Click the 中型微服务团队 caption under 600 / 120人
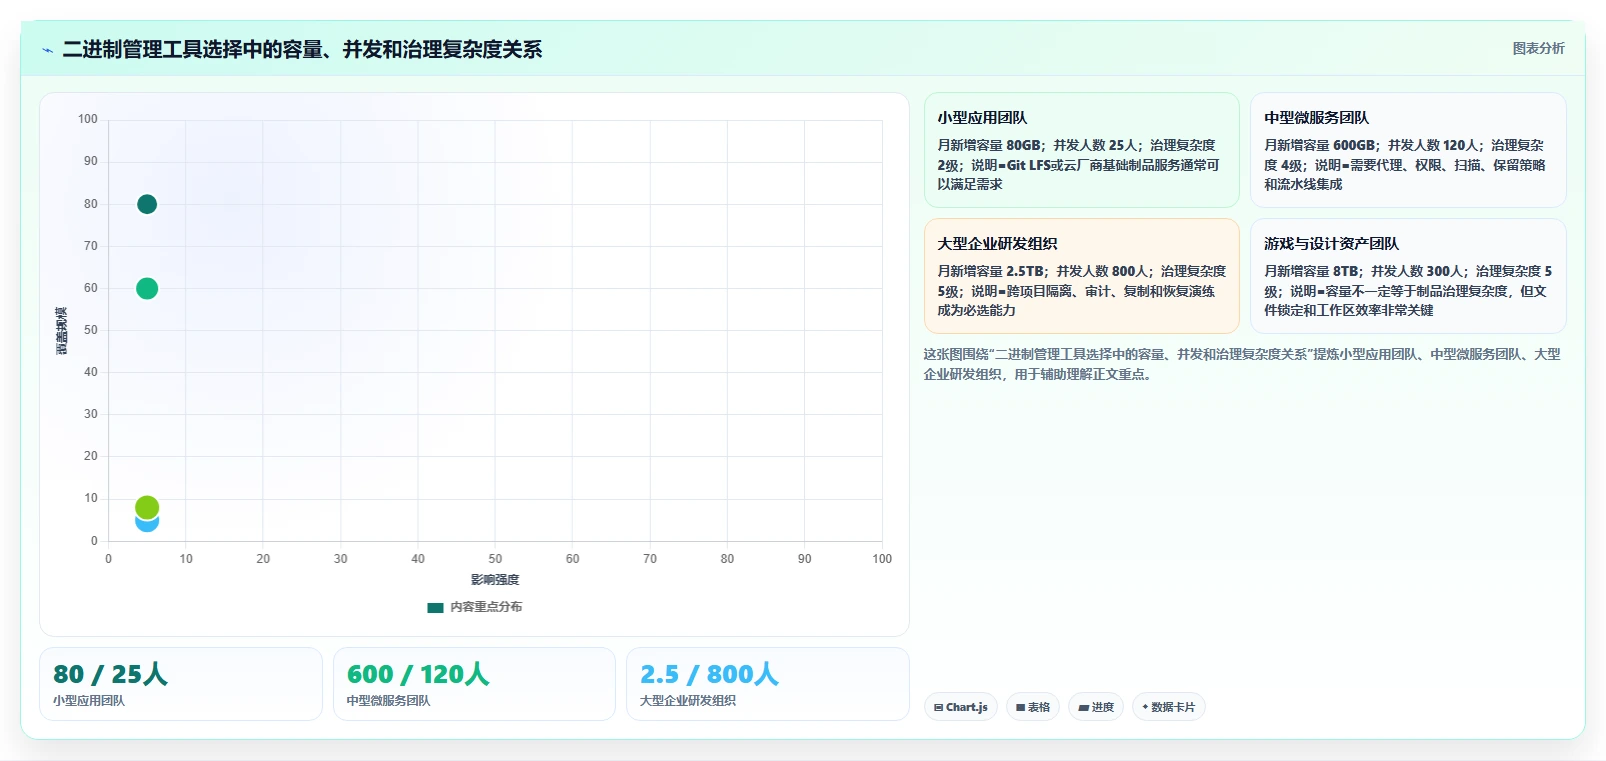The height and width of the screenshot is (761, 1606). click(x=388, y=701)
